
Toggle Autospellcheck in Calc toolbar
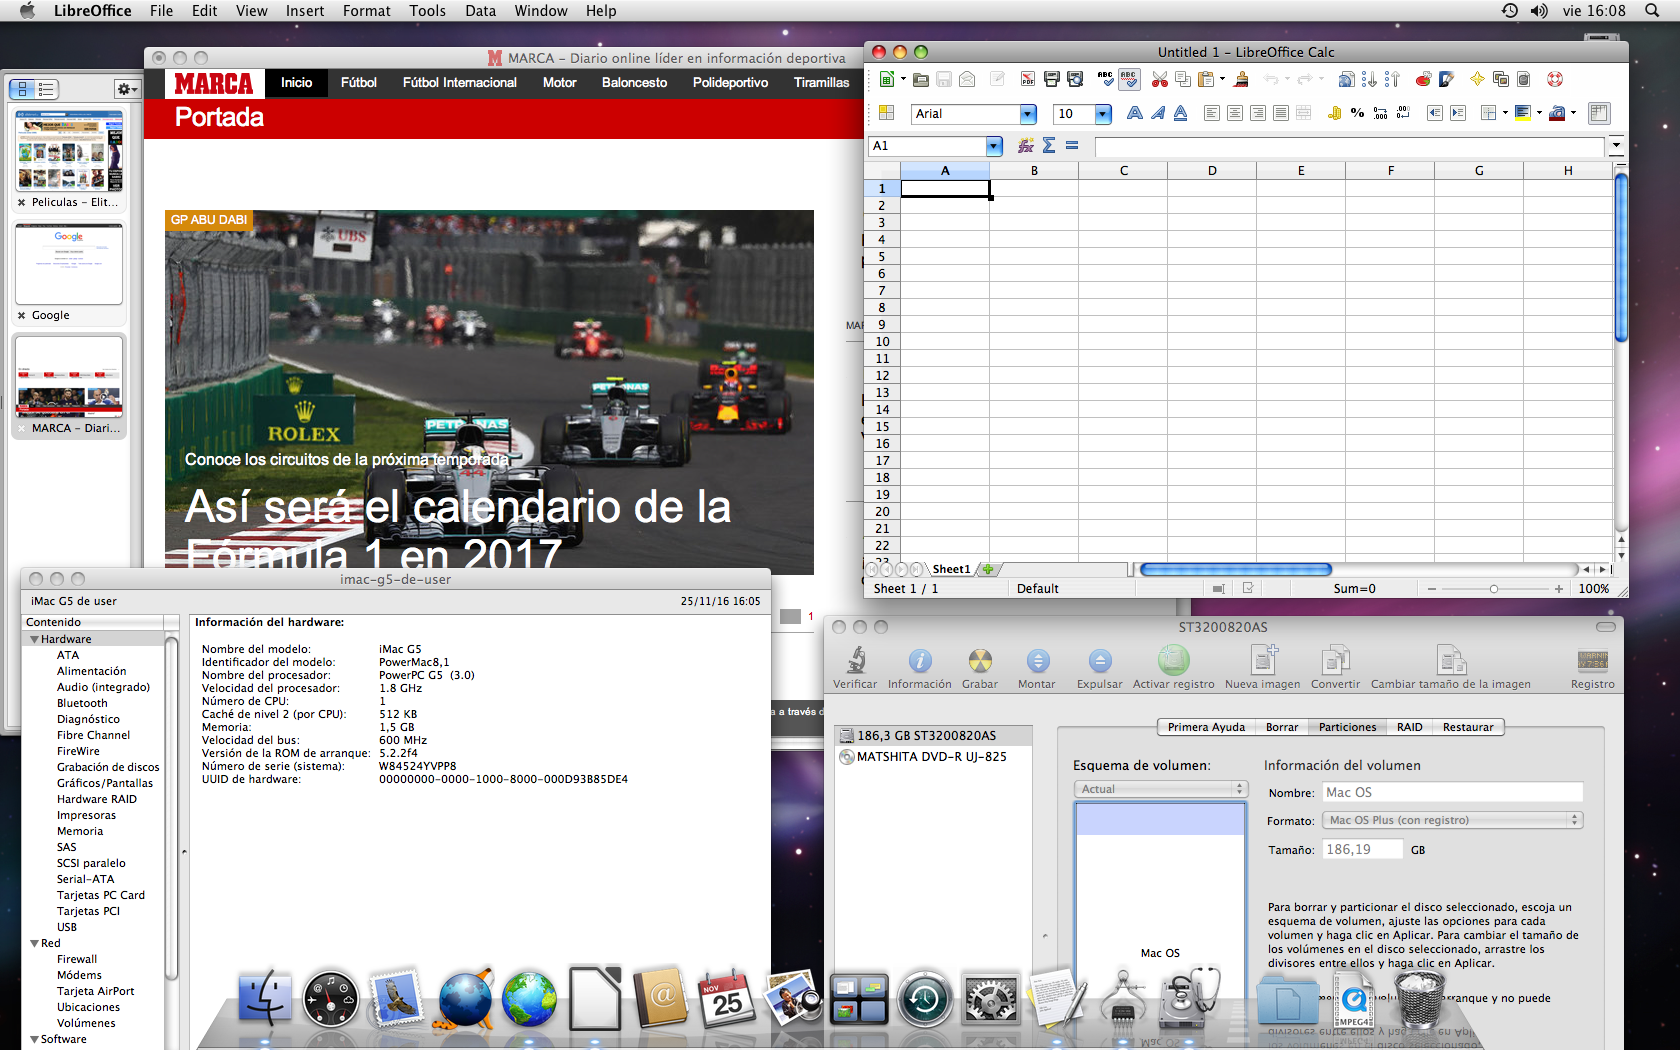point(1128,79)
